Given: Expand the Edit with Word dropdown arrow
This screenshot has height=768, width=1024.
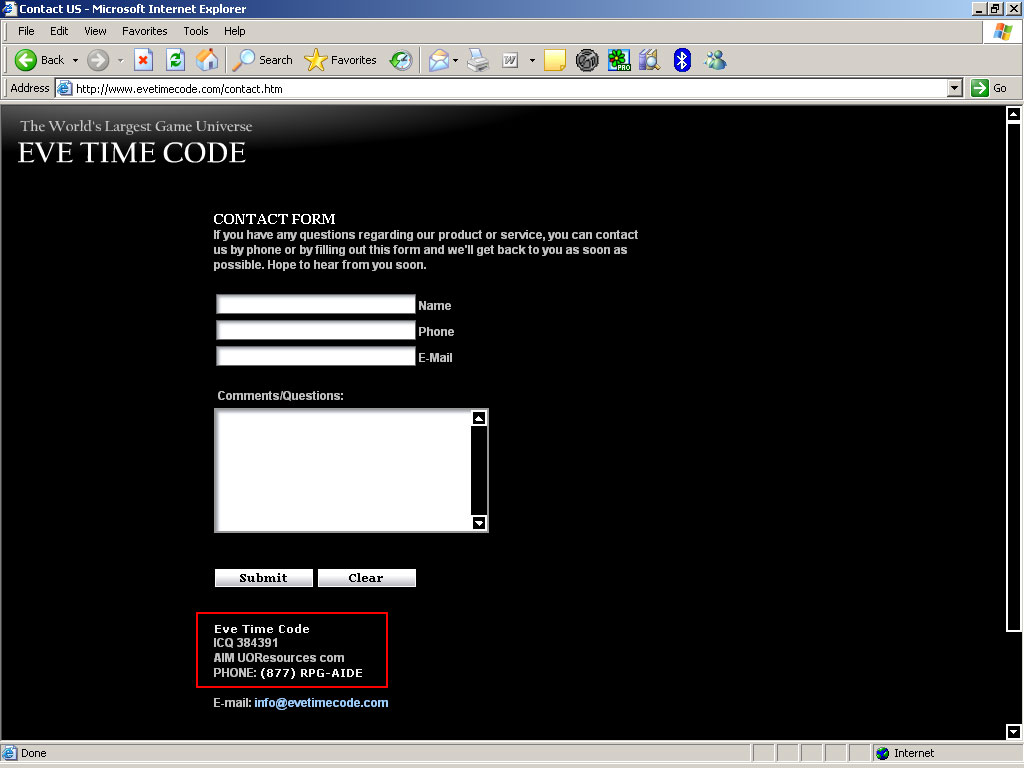Looking at the screenshot, I should (532, 60).
